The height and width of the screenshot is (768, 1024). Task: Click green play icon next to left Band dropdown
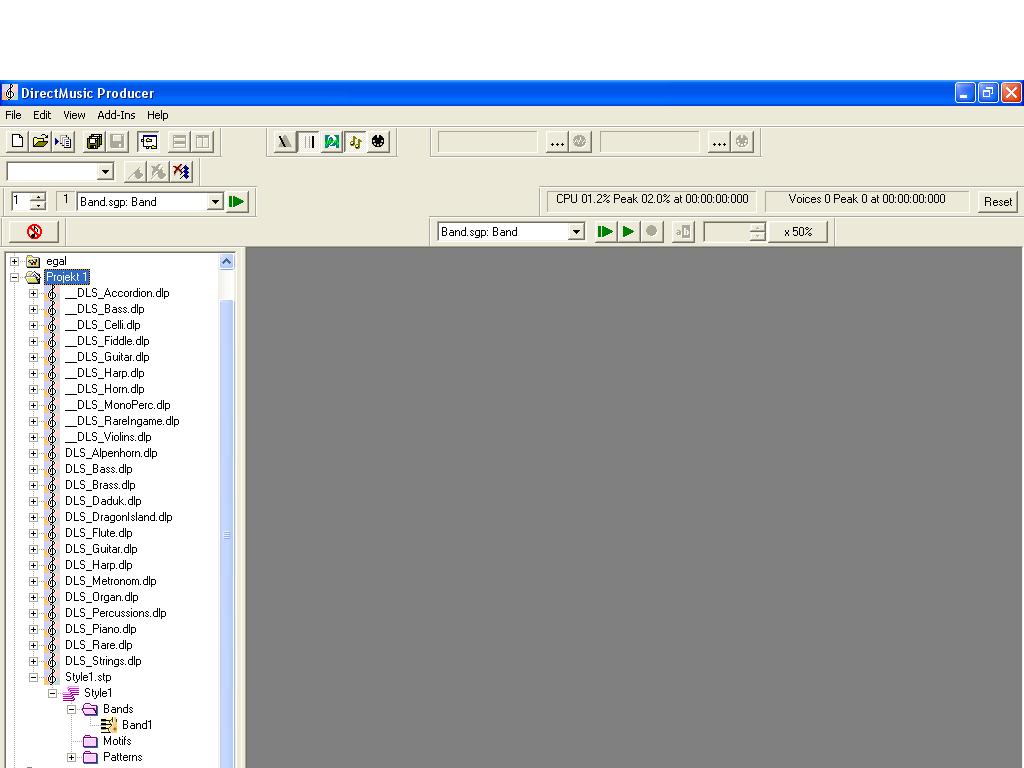[237, 202]
